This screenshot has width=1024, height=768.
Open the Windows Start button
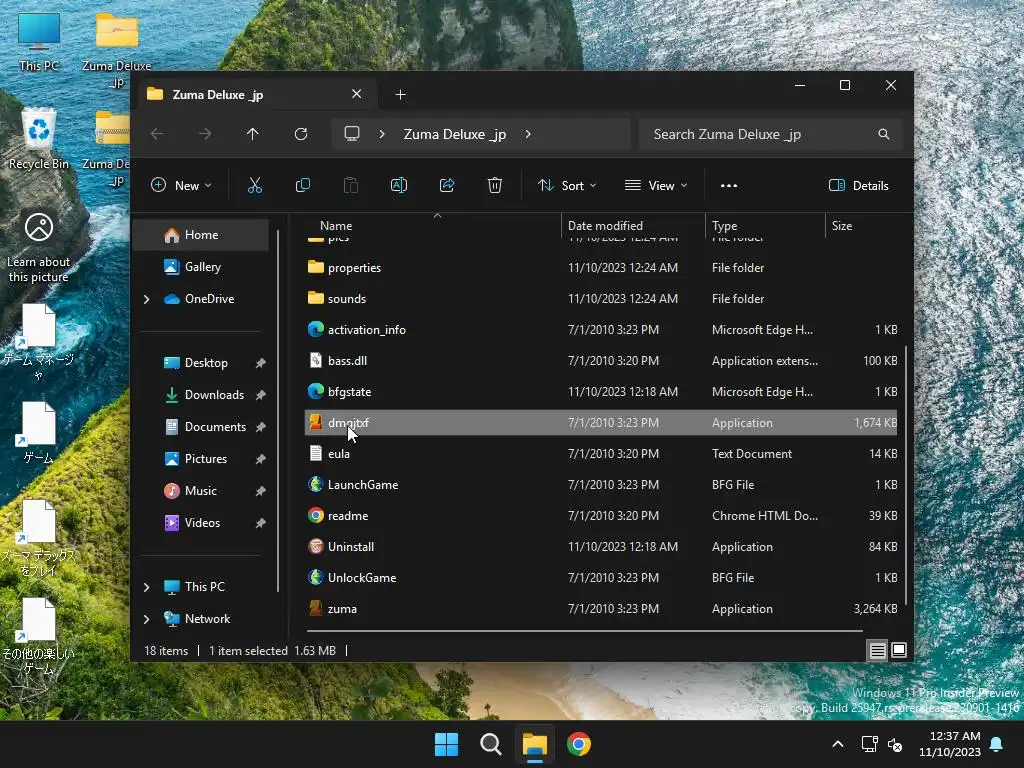click(447, 744)
